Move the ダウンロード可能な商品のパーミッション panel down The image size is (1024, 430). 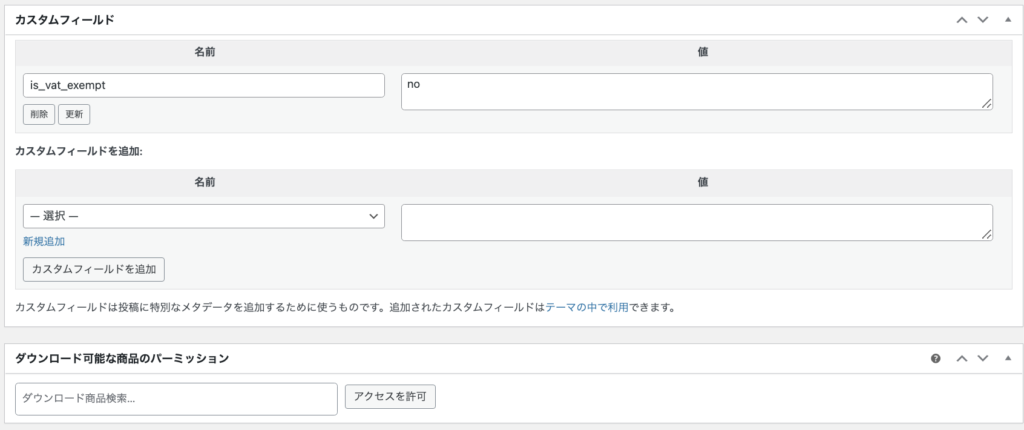coord(982,358)
